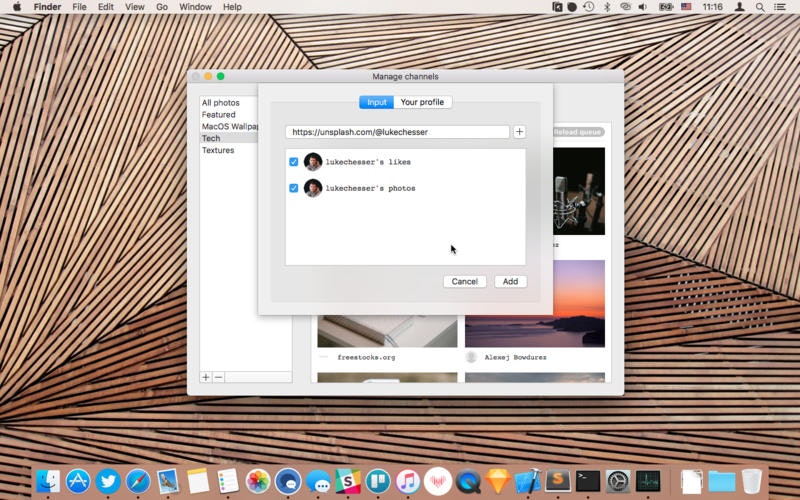Open Spotlight search in the menu bar

click(x=760, y=7)
